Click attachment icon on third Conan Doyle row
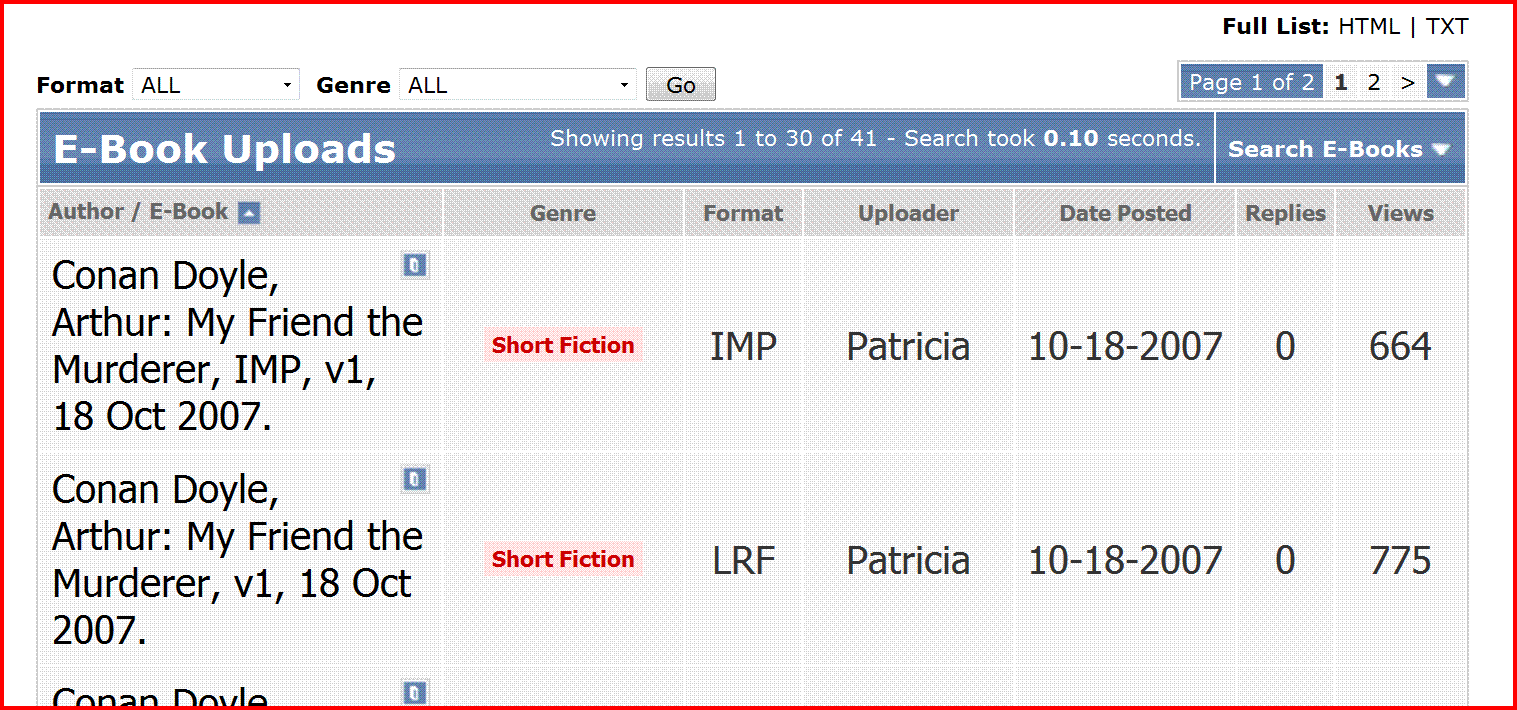The width and height of the screenshot is (1517, 710). [x=415, y=692]
